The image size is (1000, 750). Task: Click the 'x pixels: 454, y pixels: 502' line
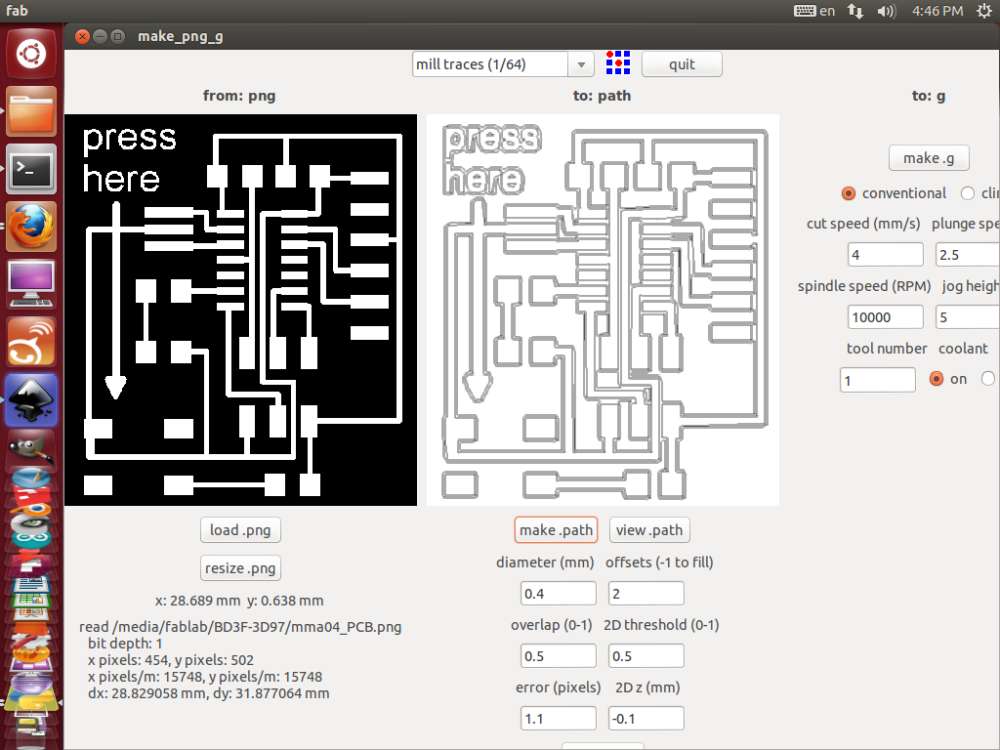click(x=171, y=660)
